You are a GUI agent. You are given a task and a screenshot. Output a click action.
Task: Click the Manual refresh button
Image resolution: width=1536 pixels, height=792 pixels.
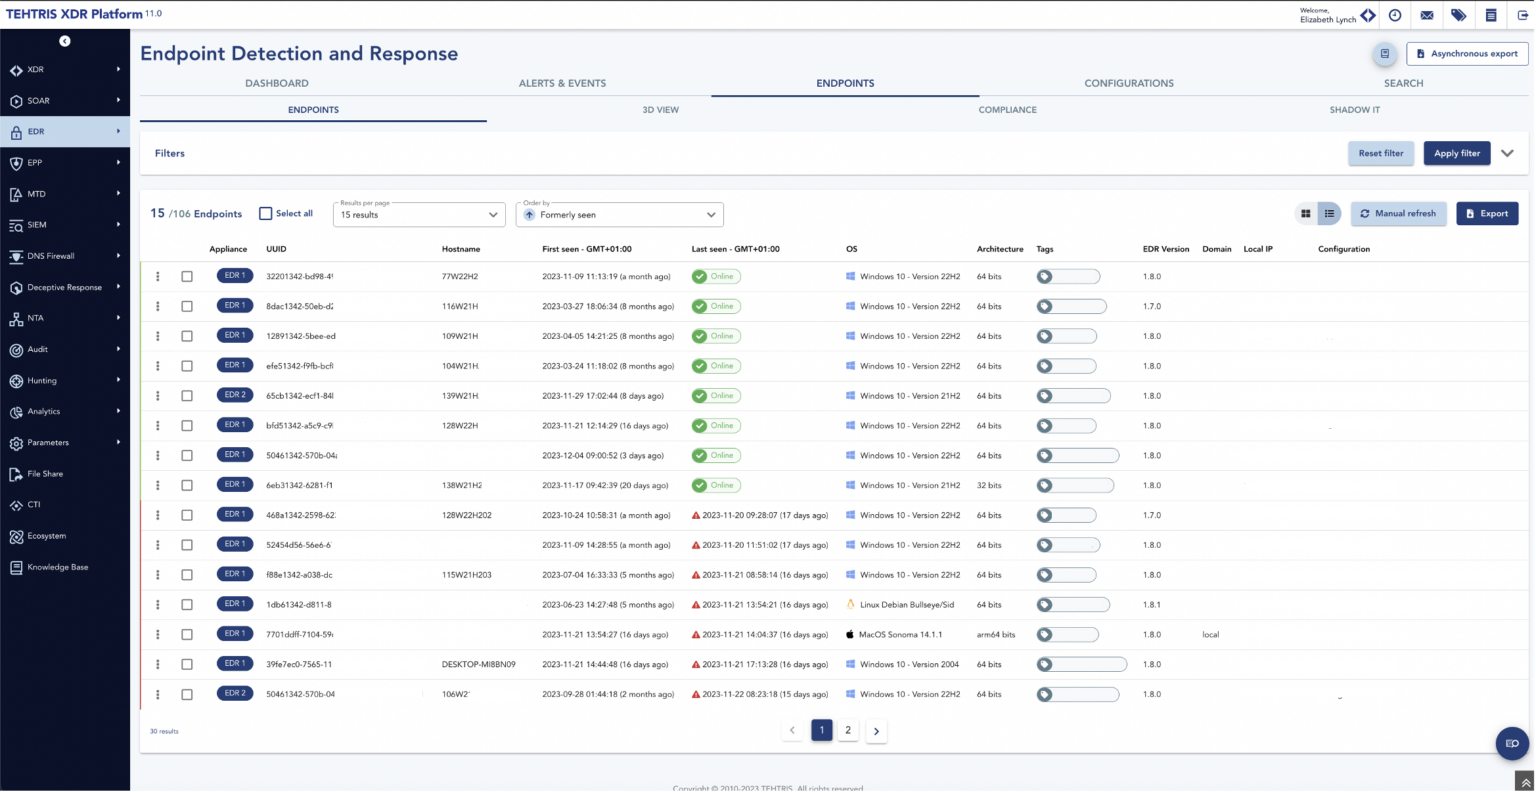point(1398,213)
